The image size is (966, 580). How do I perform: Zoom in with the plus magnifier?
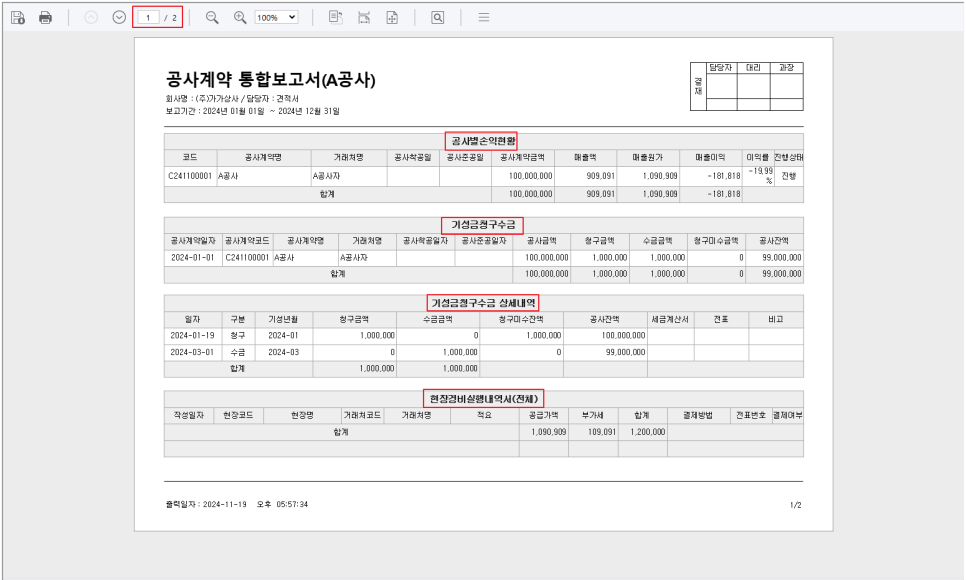[240, 17]
